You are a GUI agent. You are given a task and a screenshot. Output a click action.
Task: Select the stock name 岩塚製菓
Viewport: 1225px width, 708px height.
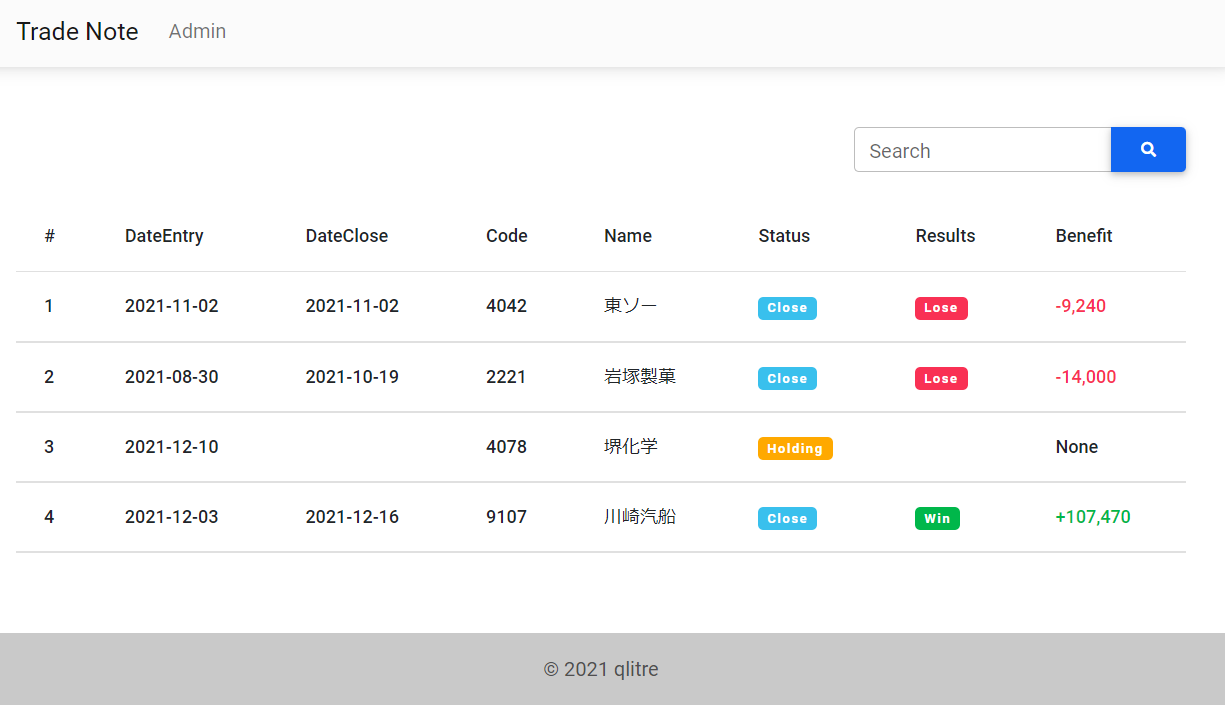point(640,377)
